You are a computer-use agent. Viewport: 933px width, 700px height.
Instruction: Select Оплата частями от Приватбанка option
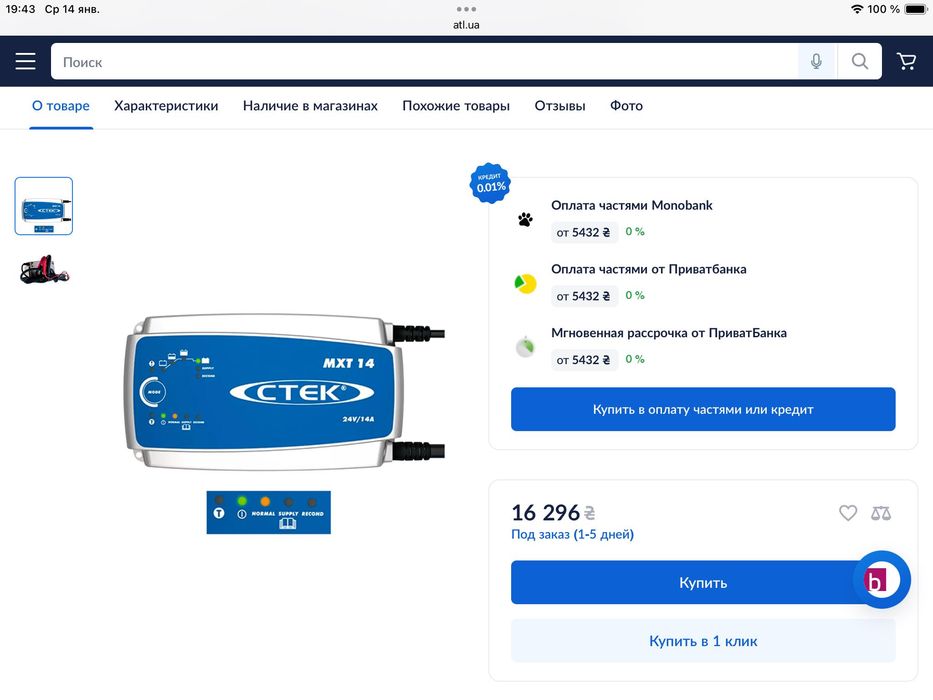[648, 269]
